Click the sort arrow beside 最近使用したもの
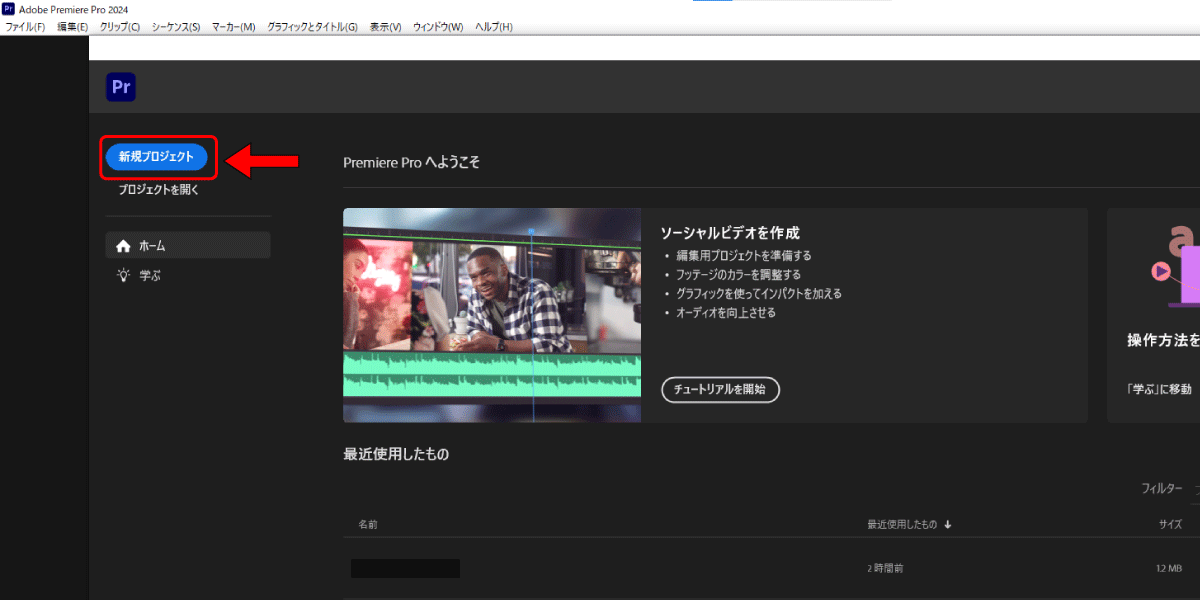This screenshot has width=1200, height=600. pyautogui.click(x=948, y=524)
